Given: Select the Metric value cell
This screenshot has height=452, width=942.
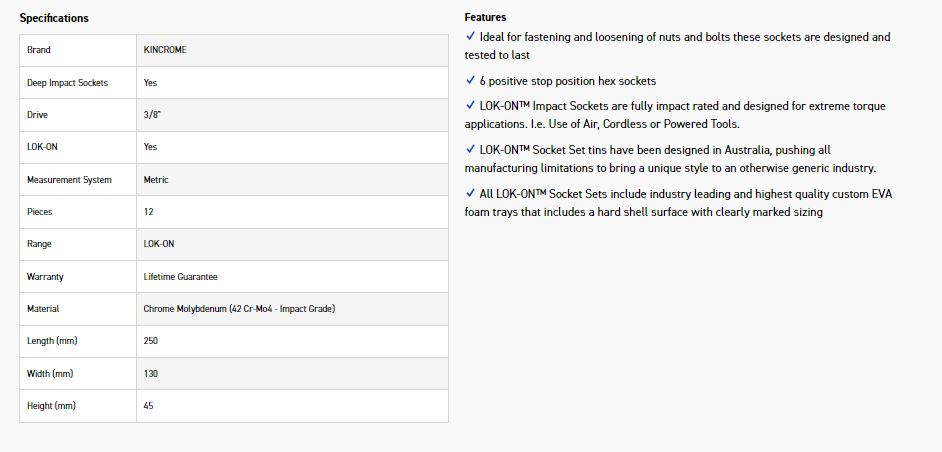Looking at the screenshot, I should pyautogui.click(x=156, y=180).
